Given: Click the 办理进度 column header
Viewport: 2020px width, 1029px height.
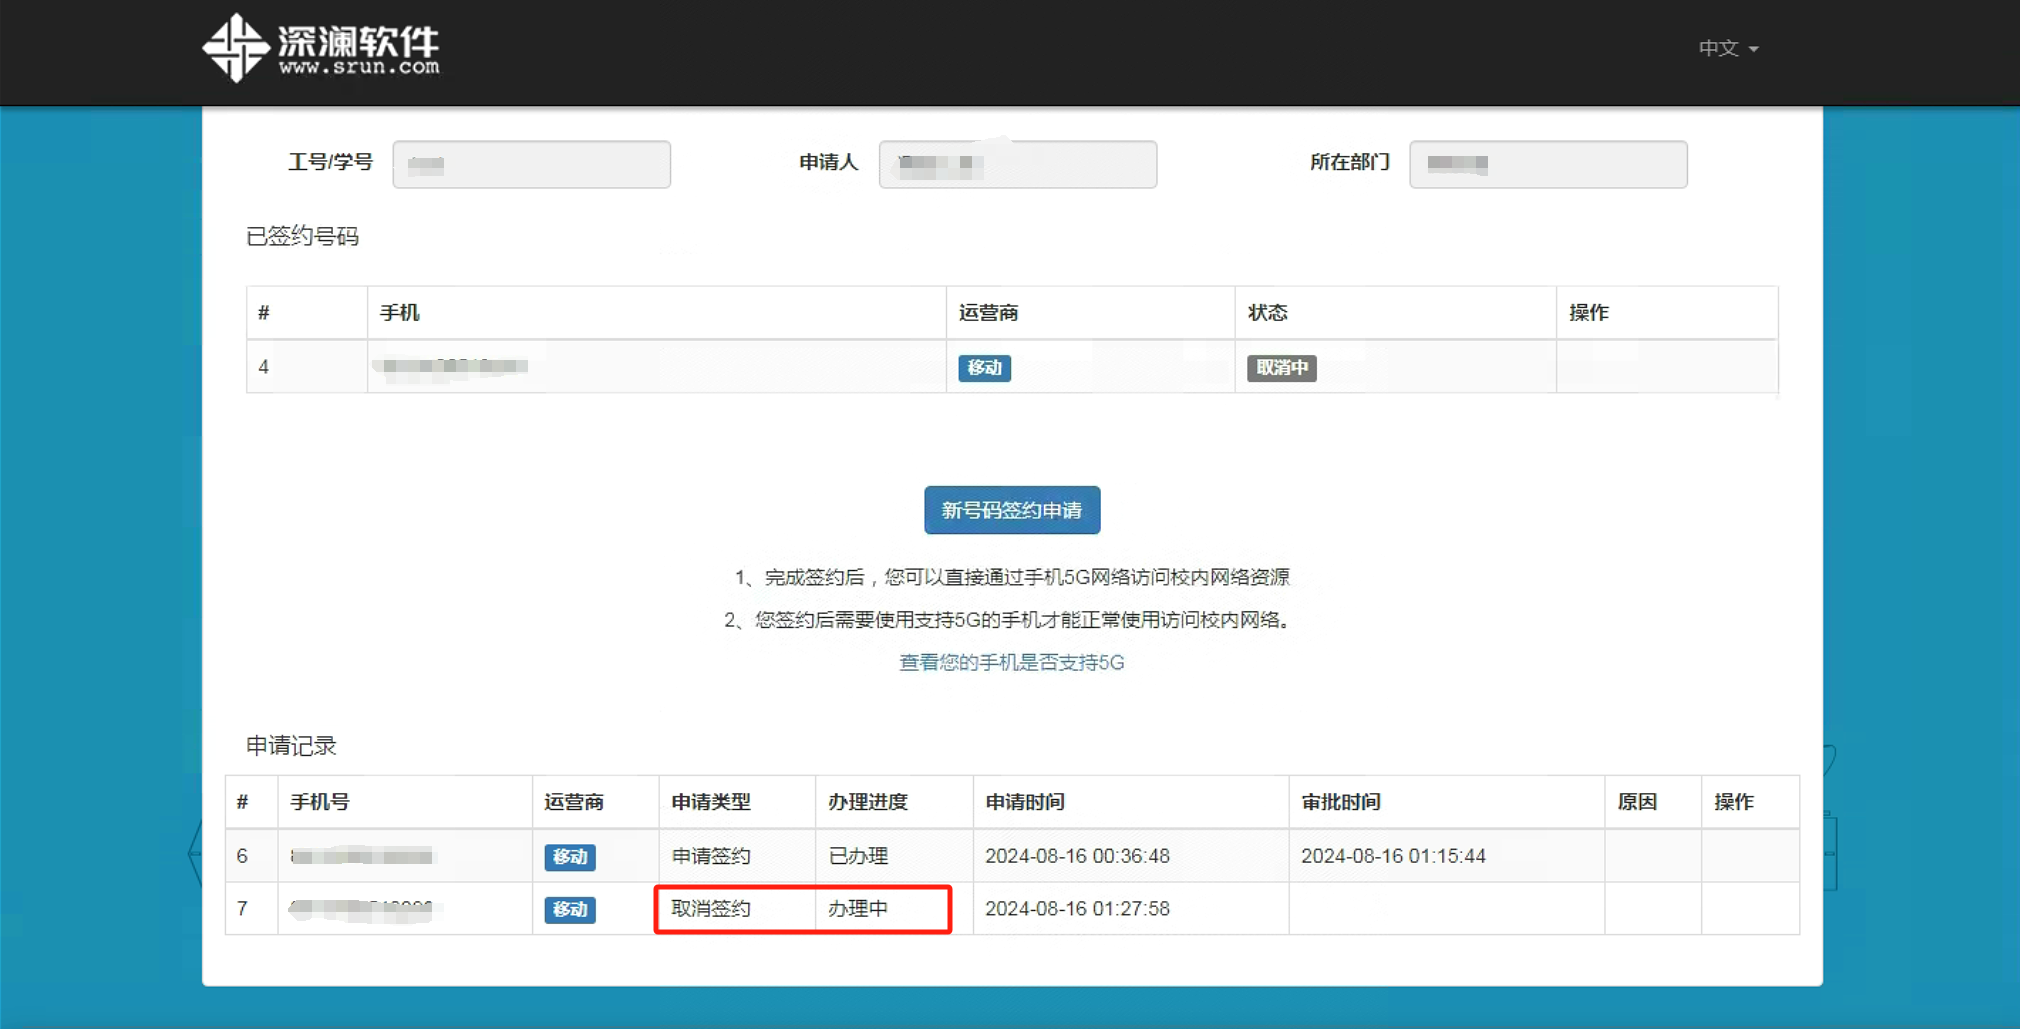Looking at the screenshot, I should [868, 802].
